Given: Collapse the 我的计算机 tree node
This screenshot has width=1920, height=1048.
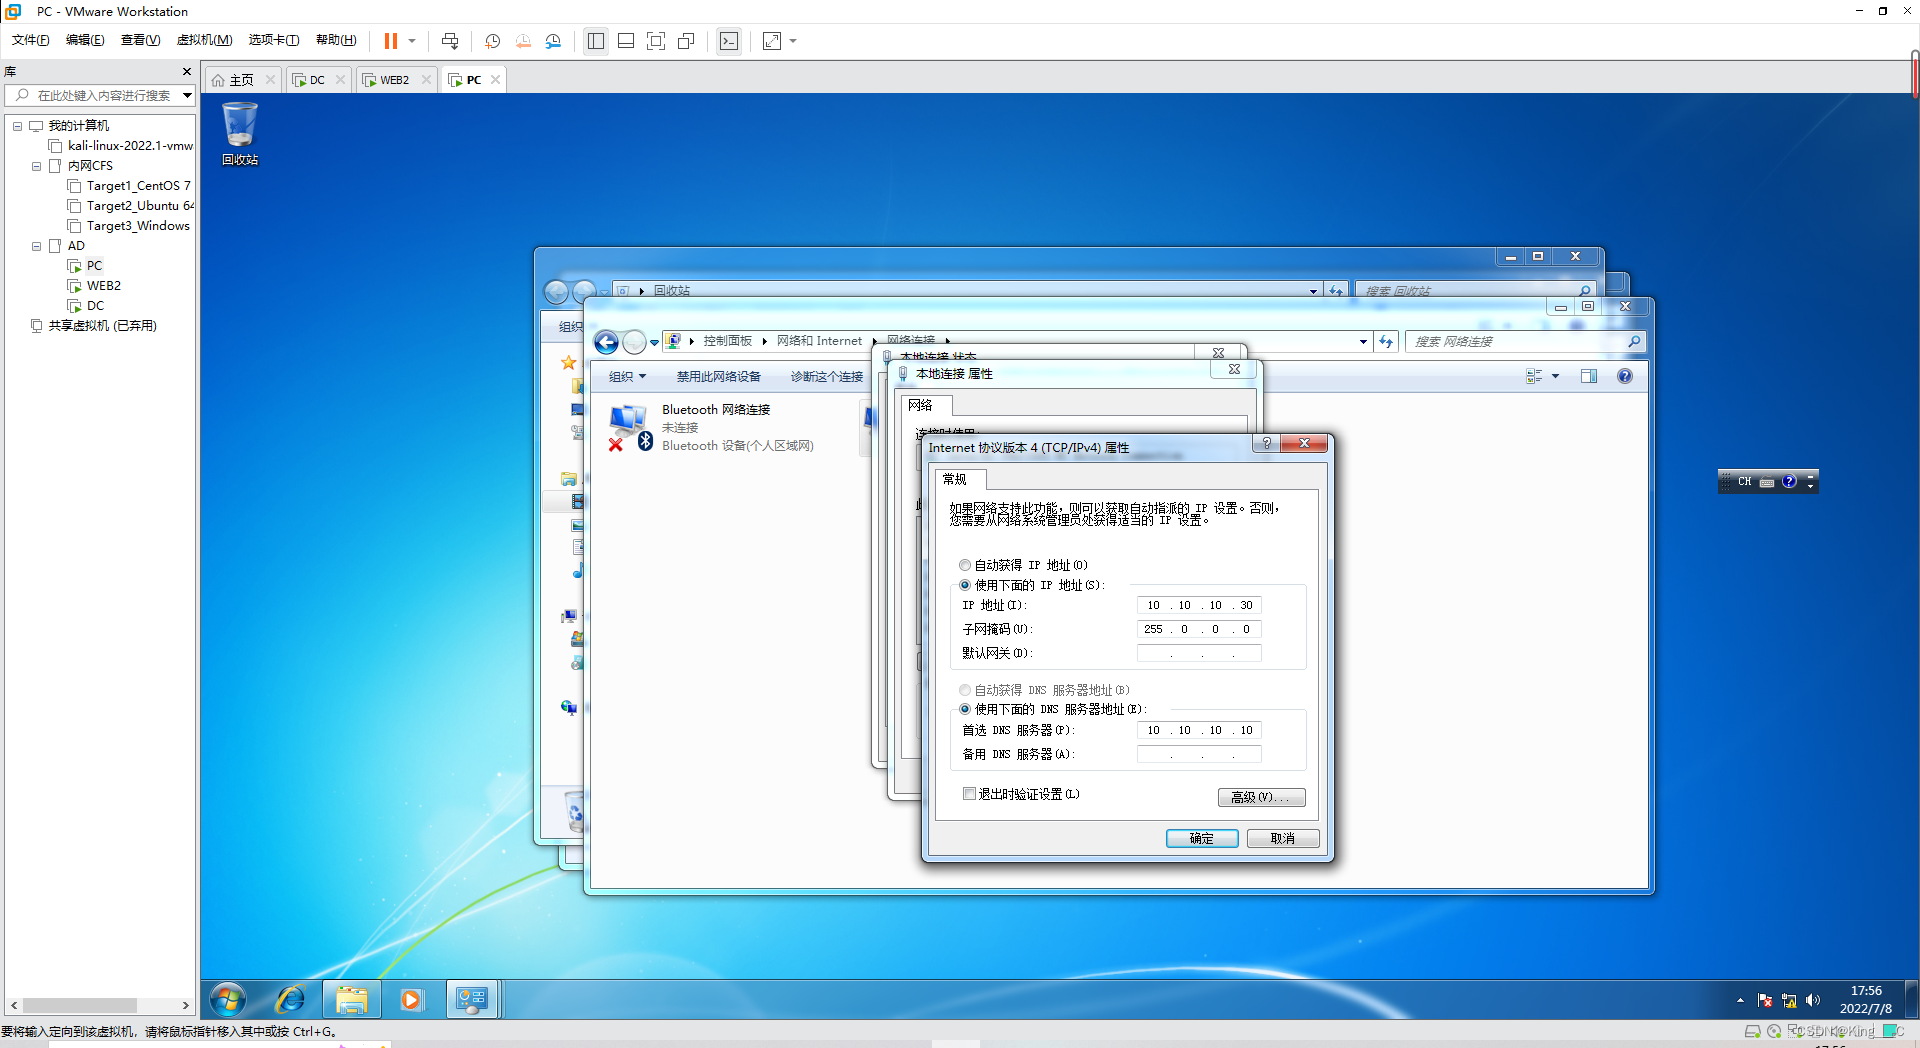Looking at the screenshot, I should (17, 126).
